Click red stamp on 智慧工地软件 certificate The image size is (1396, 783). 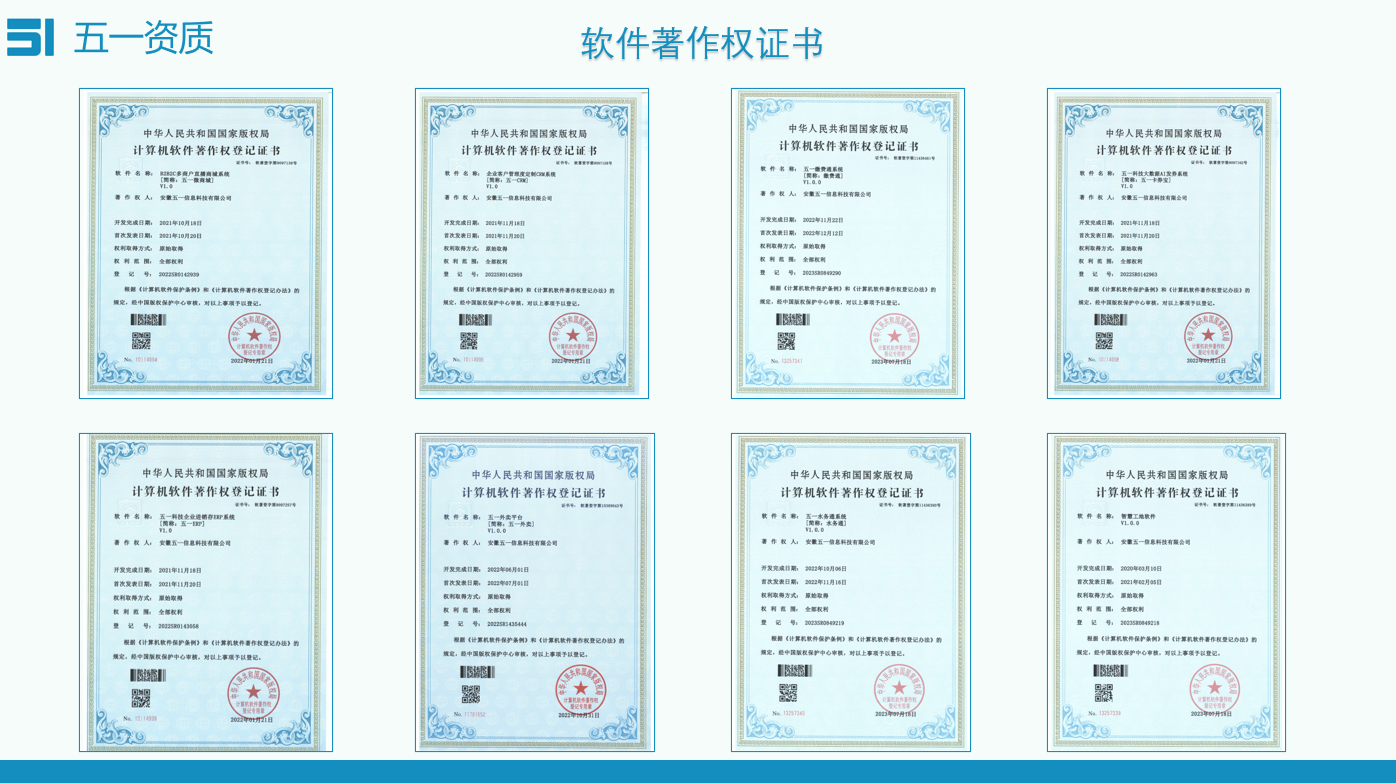coord(1213,690)
